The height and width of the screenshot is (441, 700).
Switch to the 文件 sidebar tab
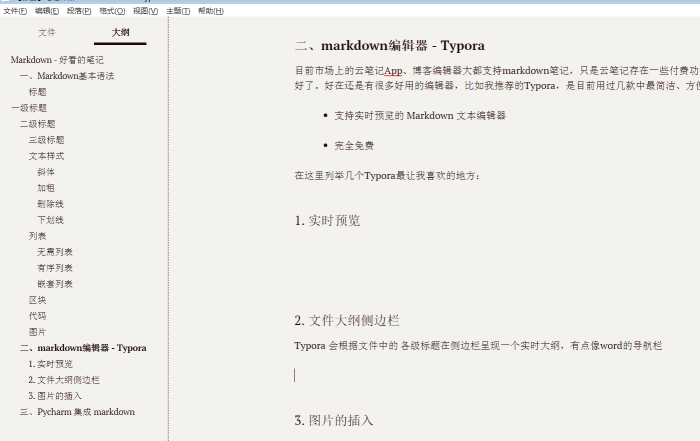[x=47, y=33]
